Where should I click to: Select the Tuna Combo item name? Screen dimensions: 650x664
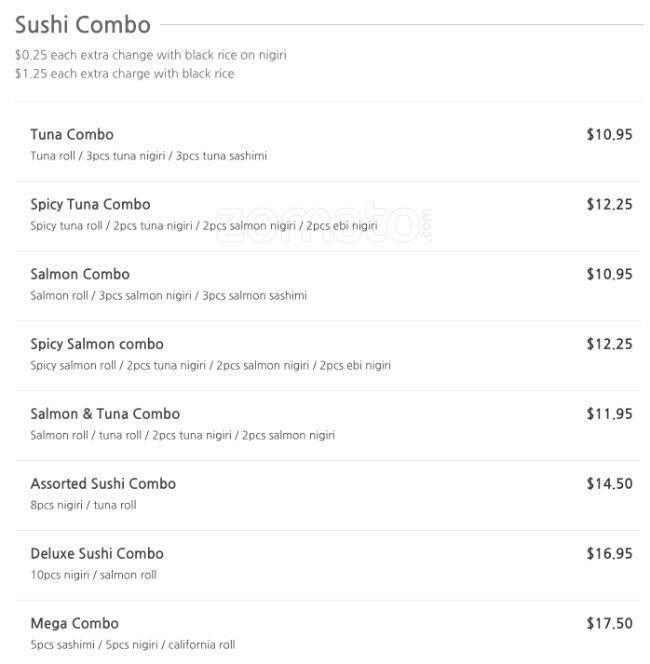[72, 134]
